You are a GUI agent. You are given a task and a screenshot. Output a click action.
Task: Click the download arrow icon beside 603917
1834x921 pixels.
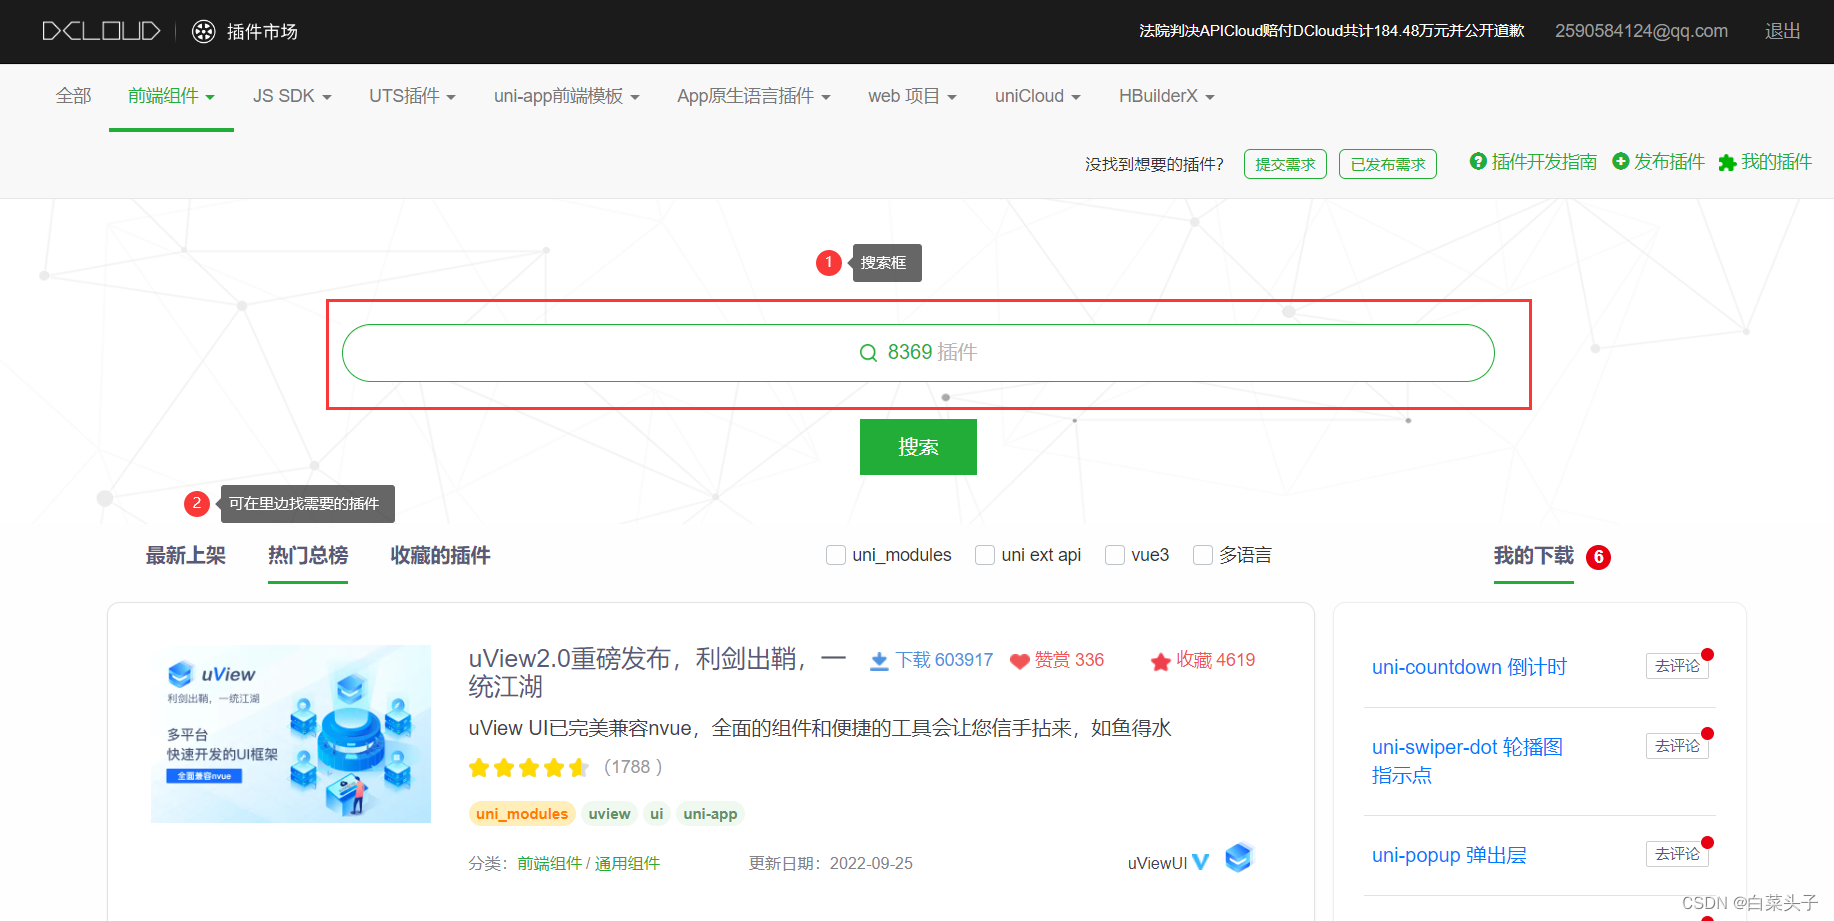(878, 660)
